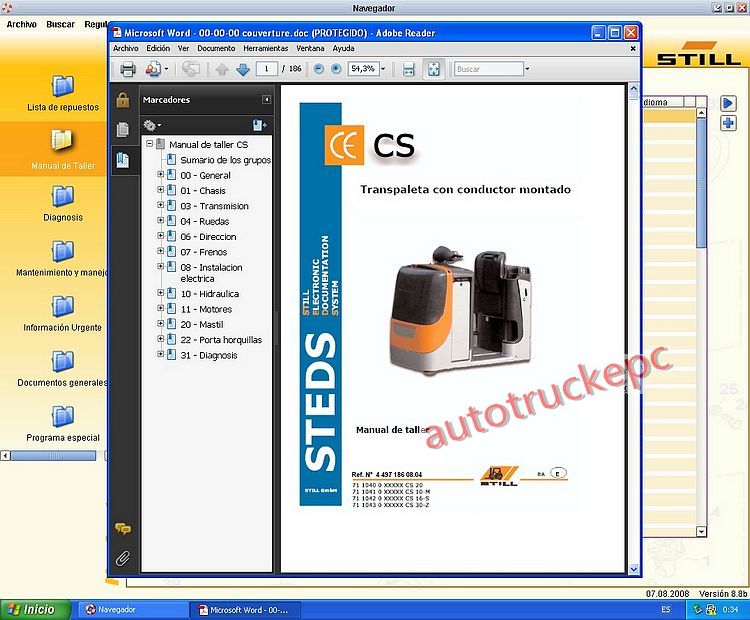
Task: Open the Documento menu
Action: tap(216, 48)
